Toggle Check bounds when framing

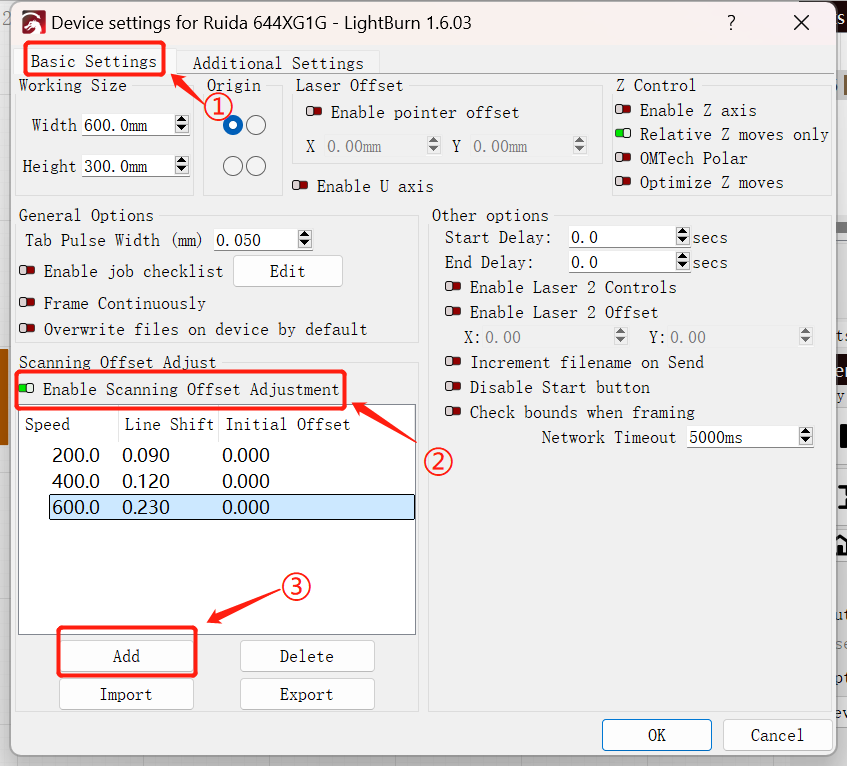coord(453,412)
